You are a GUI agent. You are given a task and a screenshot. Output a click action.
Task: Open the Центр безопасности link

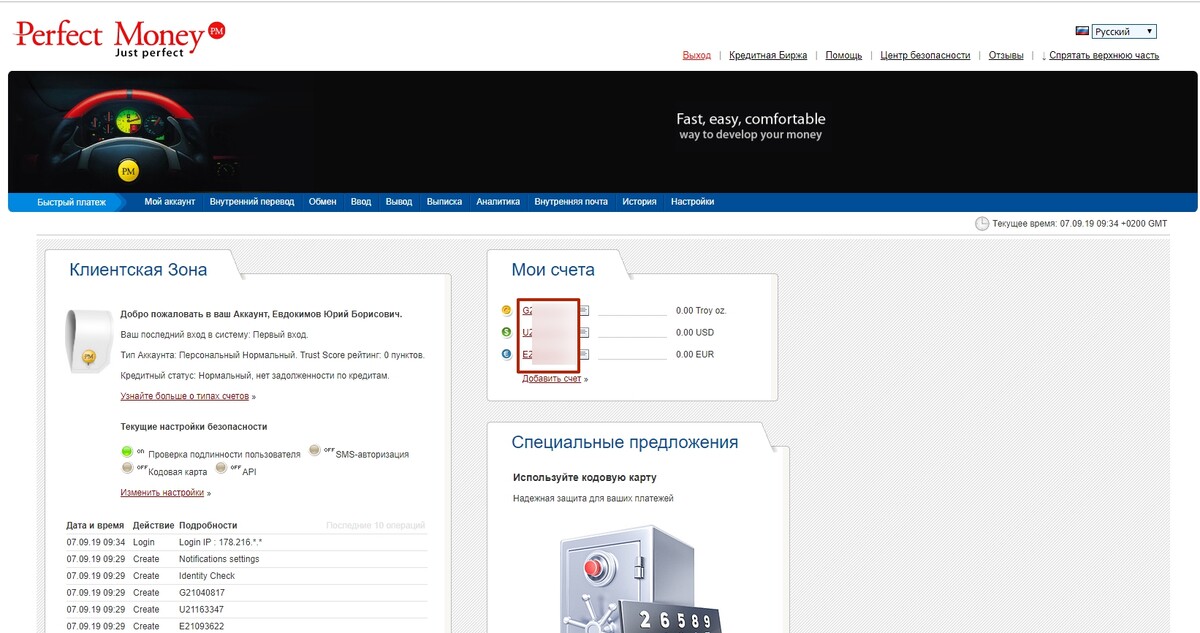click(925, 56)
